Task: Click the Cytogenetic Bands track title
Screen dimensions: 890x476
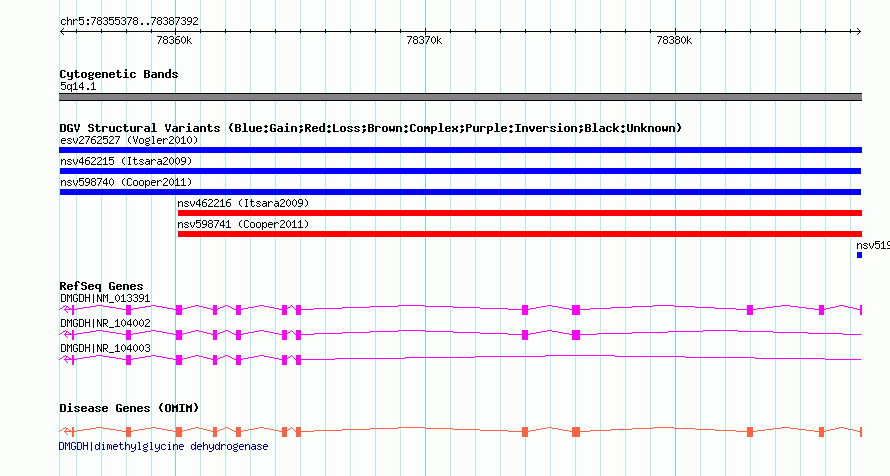Action: pos(119,74)
